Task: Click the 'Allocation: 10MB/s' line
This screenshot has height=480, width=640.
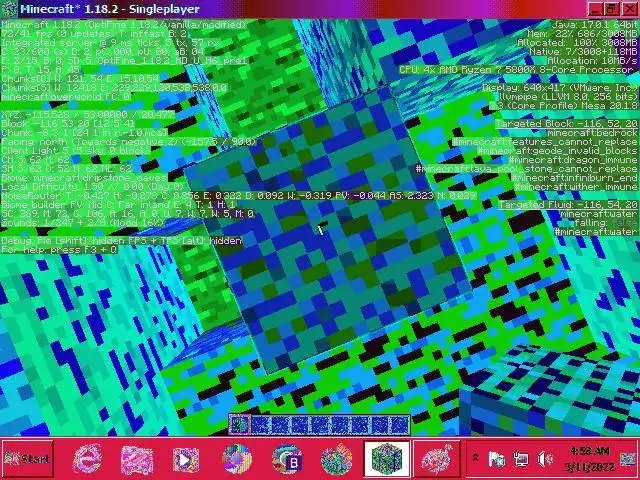Action: pos(592,61)
